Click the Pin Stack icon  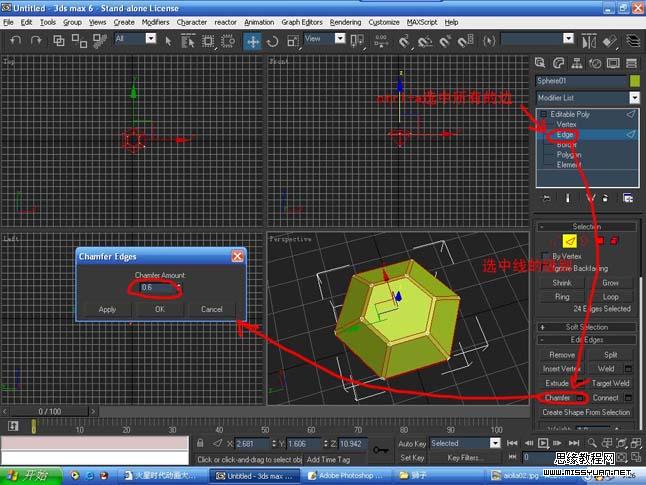click(546, 198)
